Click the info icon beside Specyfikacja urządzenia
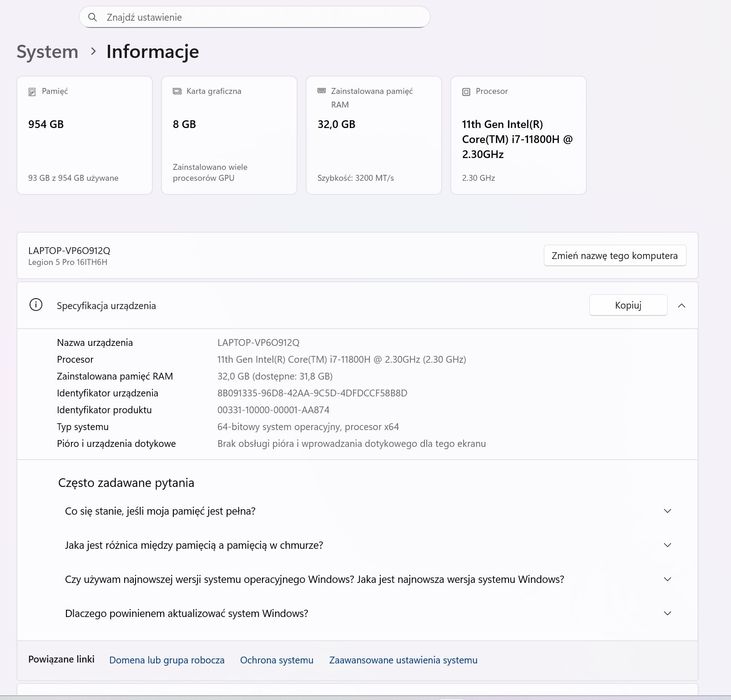731x700 pixels. [x=36, y=305]
